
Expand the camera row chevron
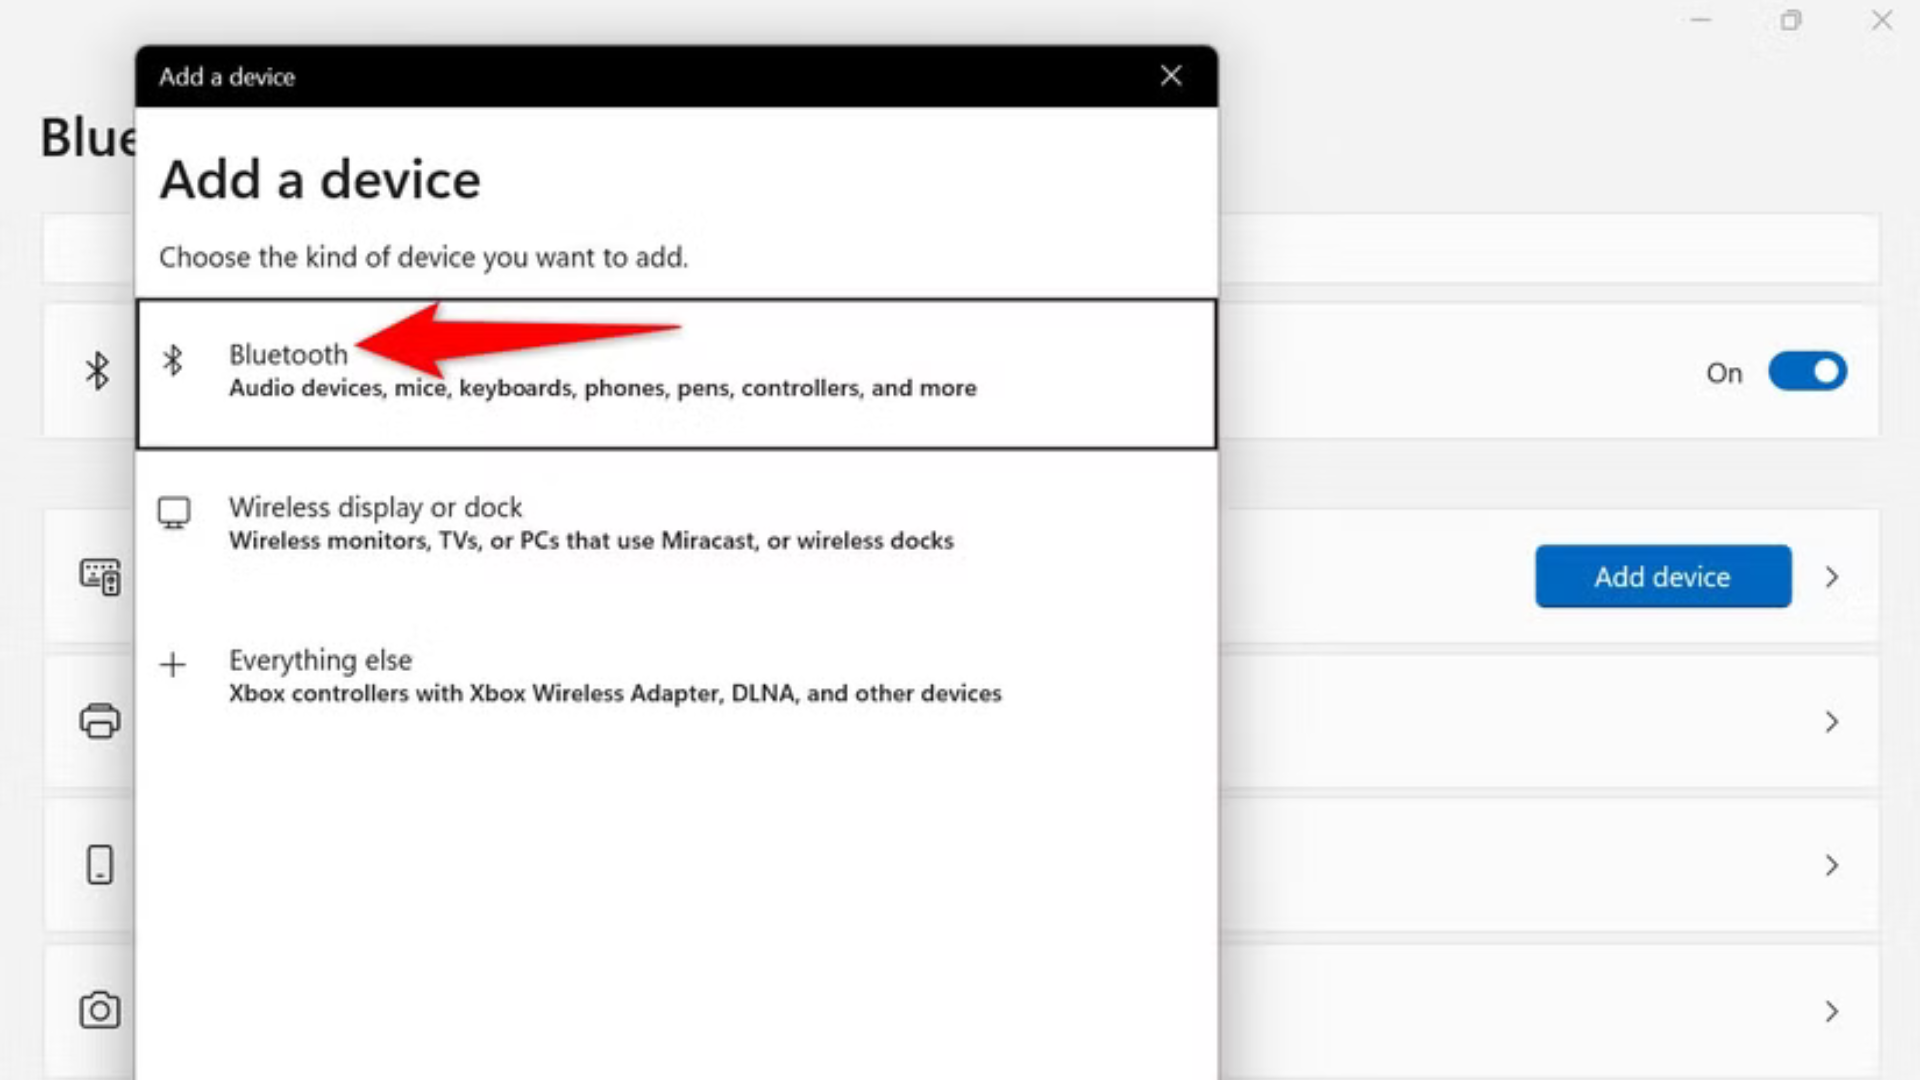coord(1832,1011)
